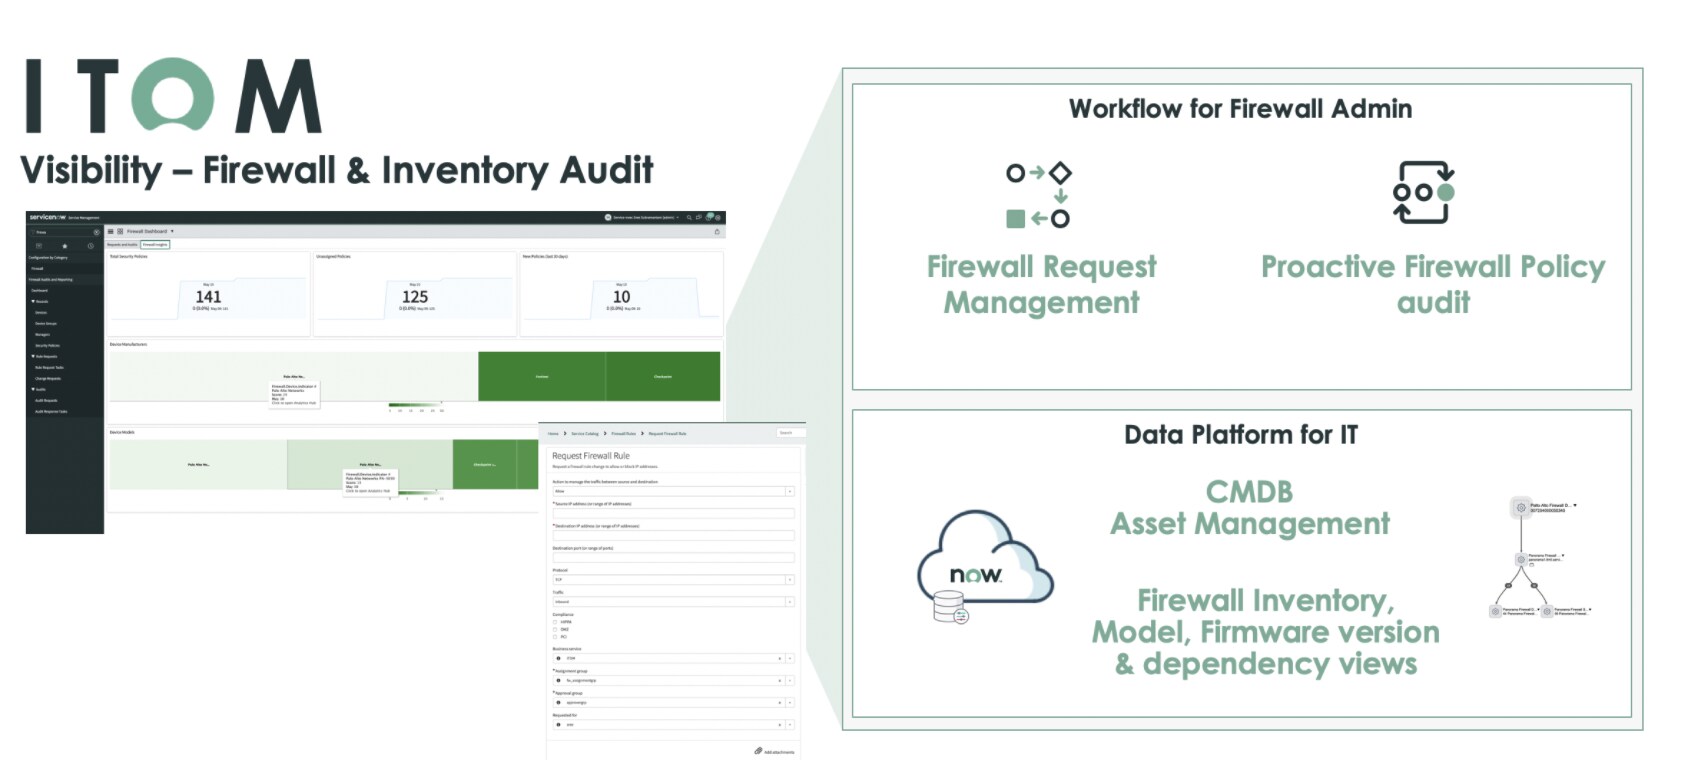Adjust the Device Manufacturers legend slider

tap(415, 404)
